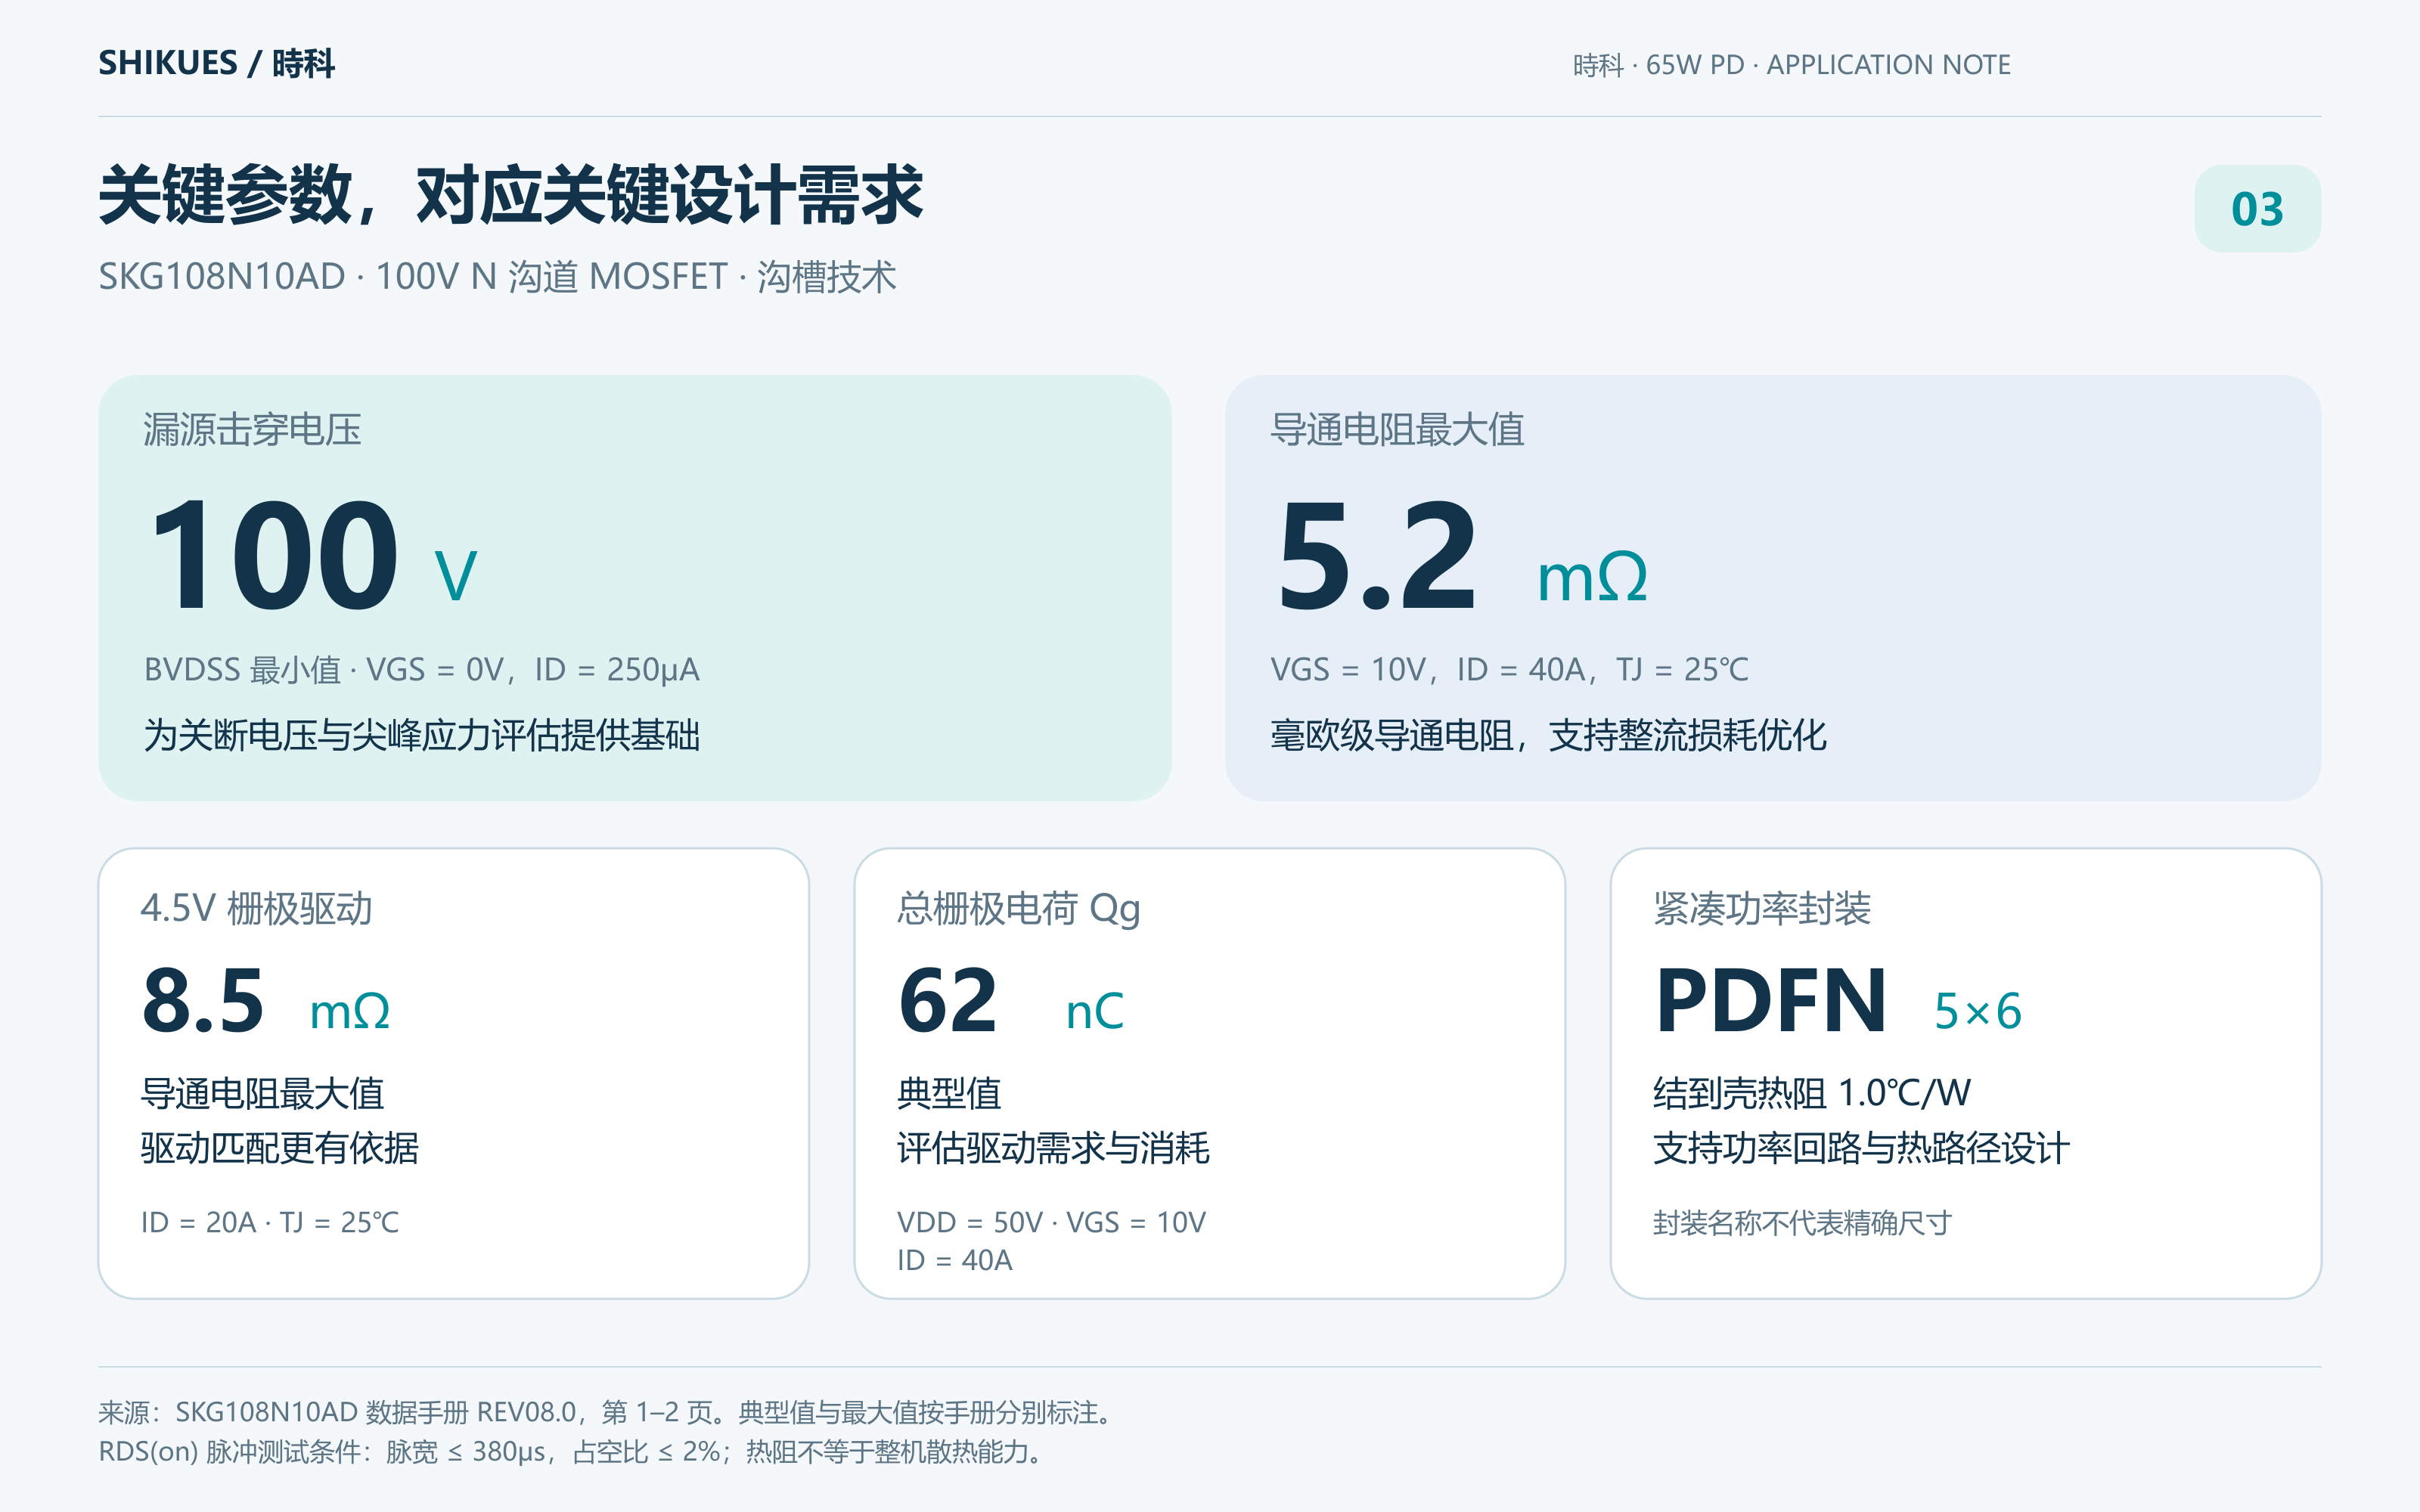Select the 'PDFN' package name
The image size is (2420, 1512).
coord(1771,1000)
